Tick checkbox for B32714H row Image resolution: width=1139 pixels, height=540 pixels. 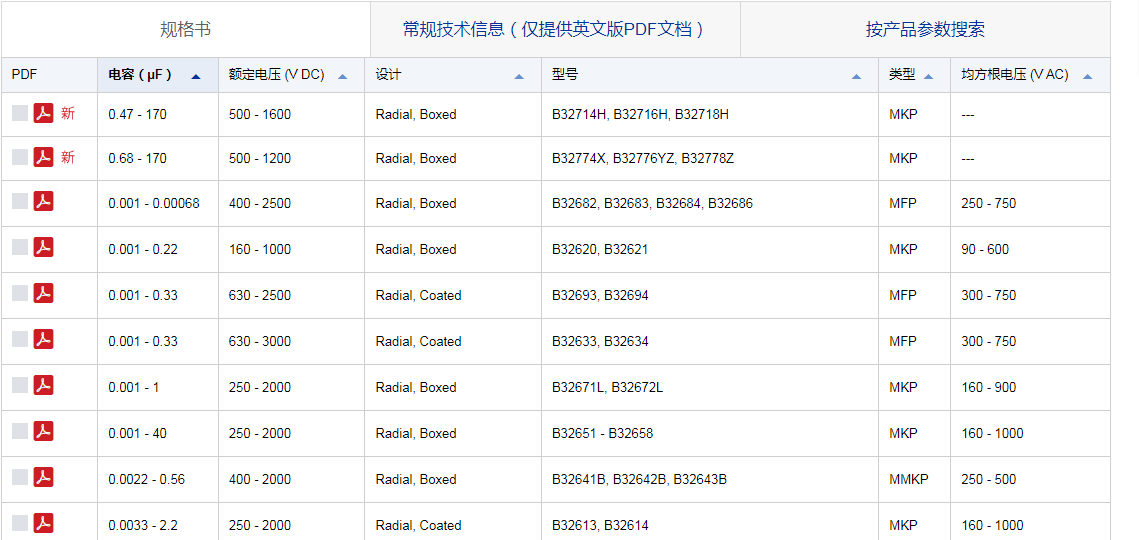[x=20, y=114]
